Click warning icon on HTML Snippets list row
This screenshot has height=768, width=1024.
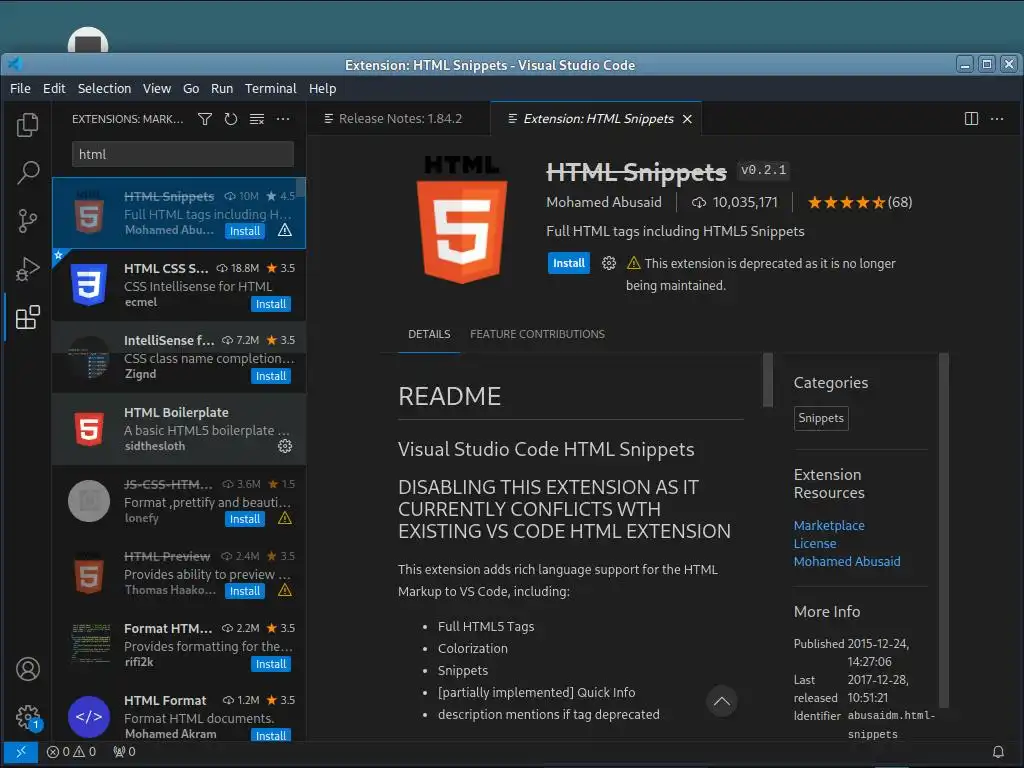(285, 231)
